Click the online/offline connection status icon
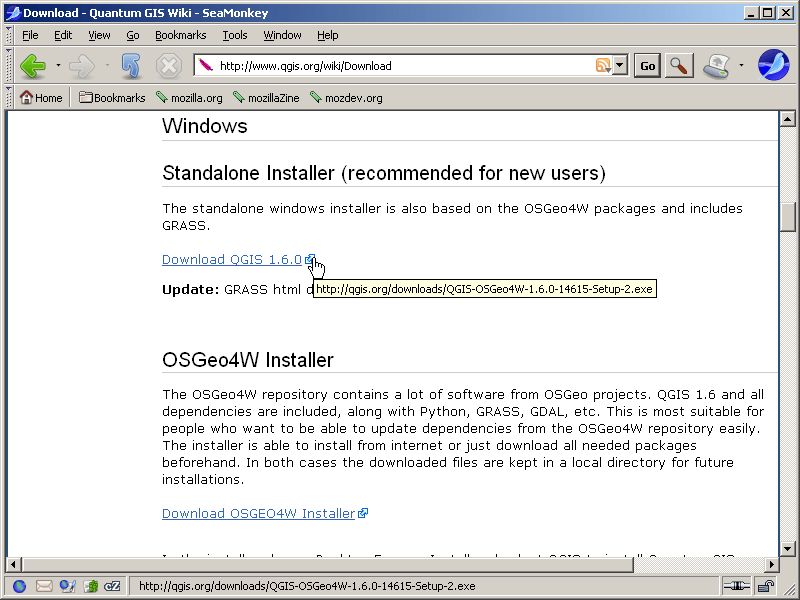Viewport: 800px width, 600px height. click(736, 586)
